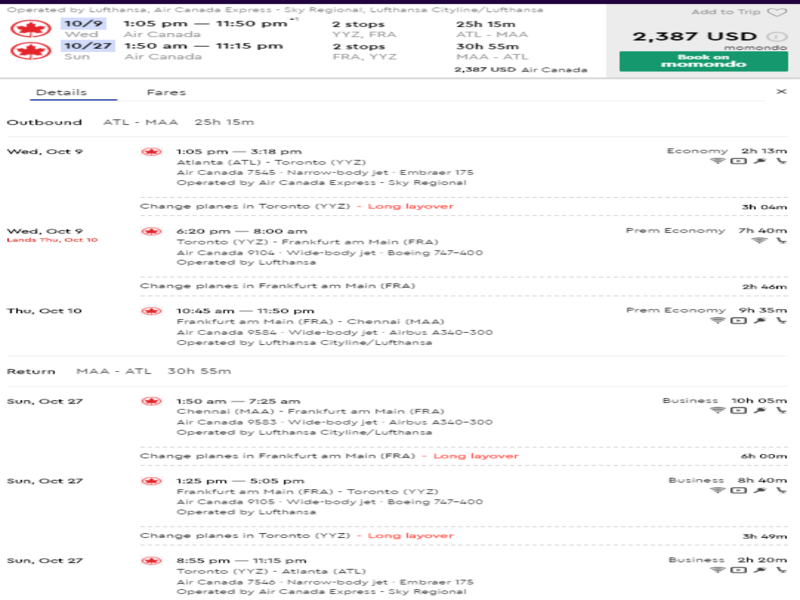Click the seat icon for Air Canada 9583
Image resolution: width=800 pixels, height=600 pixels.
click(x=781, y=410)
